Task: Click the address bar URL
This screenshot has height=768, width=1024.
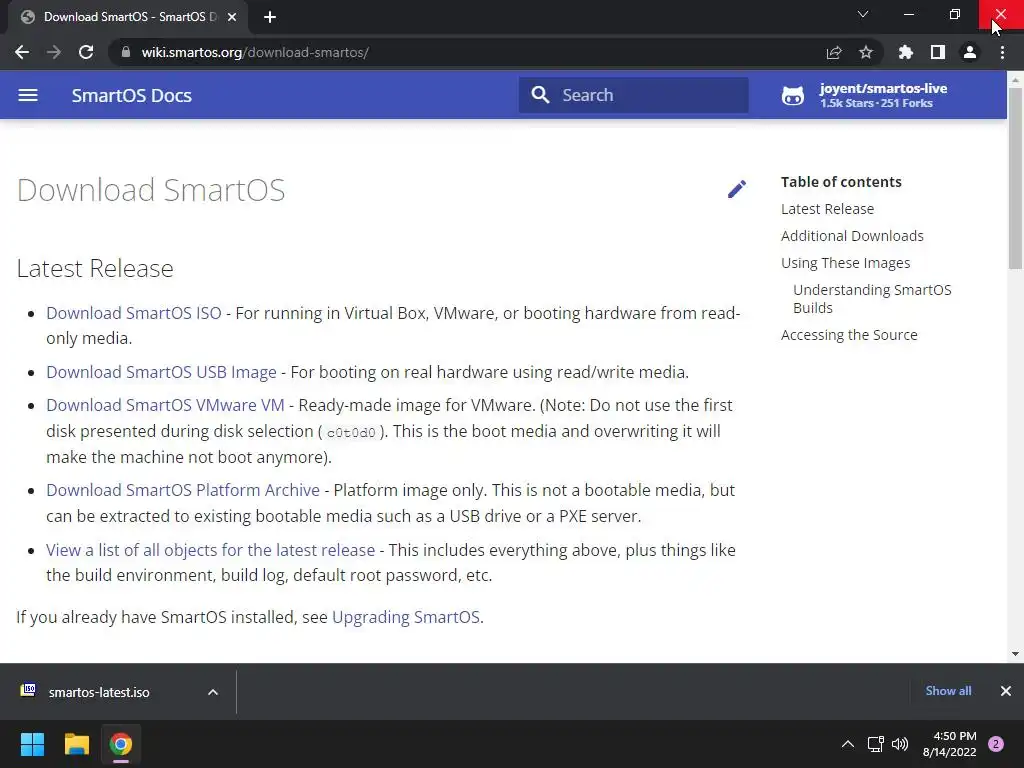Action: [255, 52]
